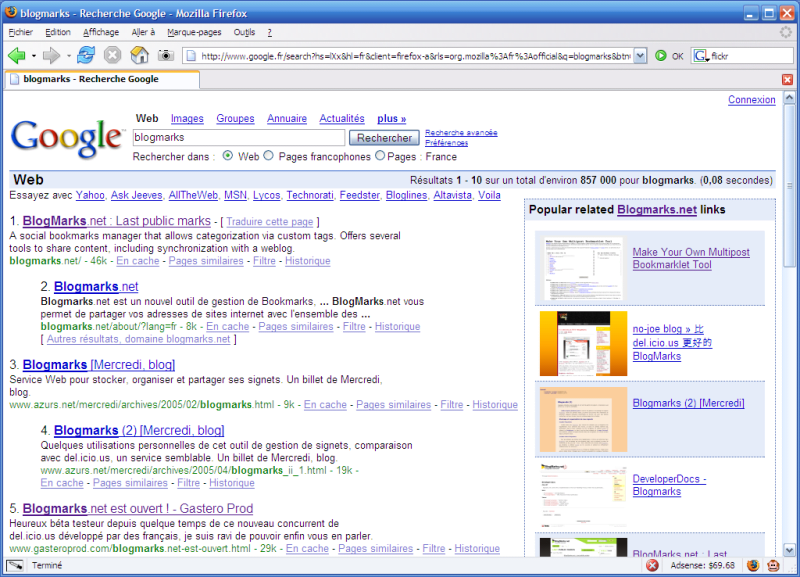Select the Pages France radio button
Screen dimensions: 800x577
[380, 156]
